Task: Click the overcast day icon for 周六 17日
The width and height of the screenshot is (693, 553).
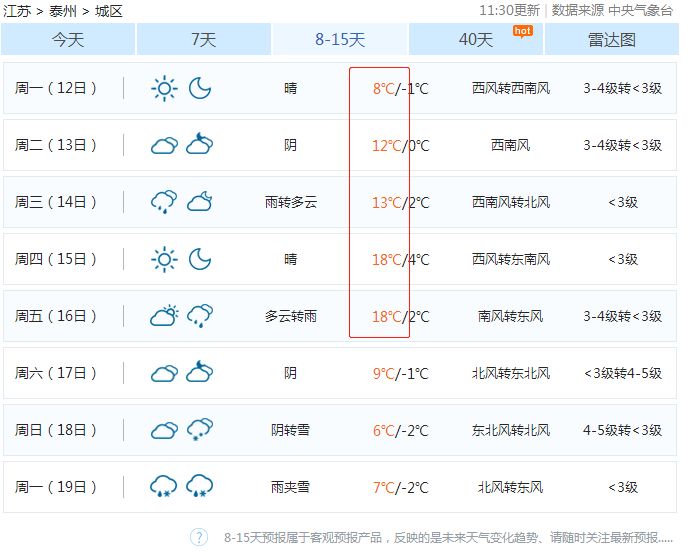Action: 164,373
